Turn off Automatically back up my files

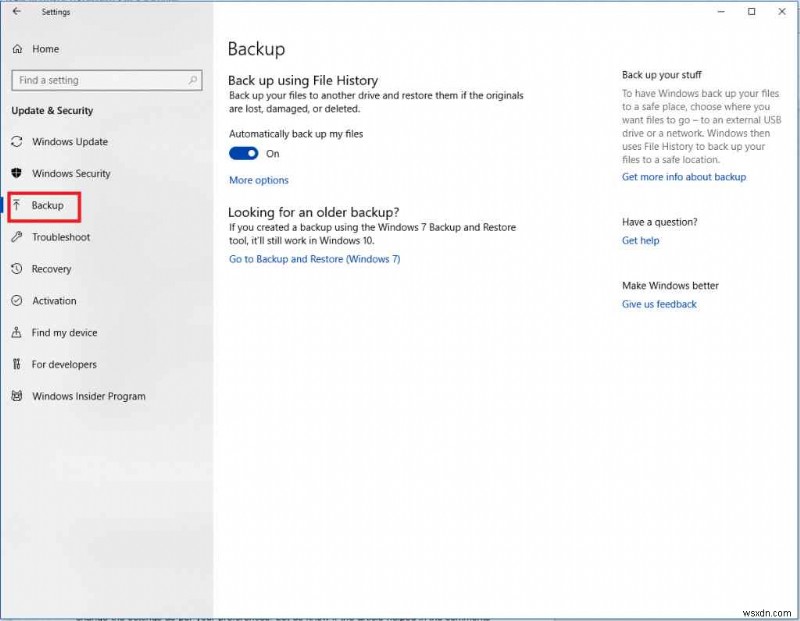[x=243, y=154]
